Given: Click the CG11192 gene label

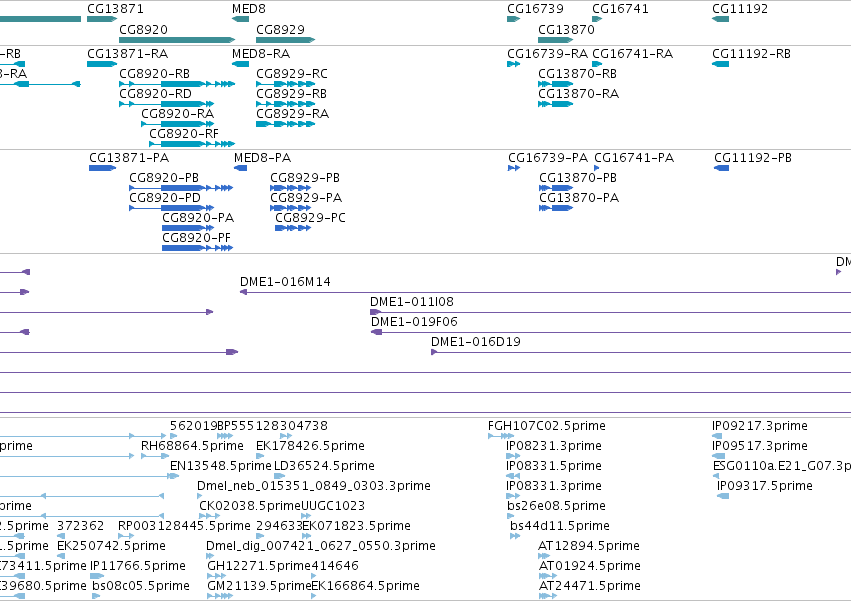Looking at the screenshot, I should click(x=740, y=9).
